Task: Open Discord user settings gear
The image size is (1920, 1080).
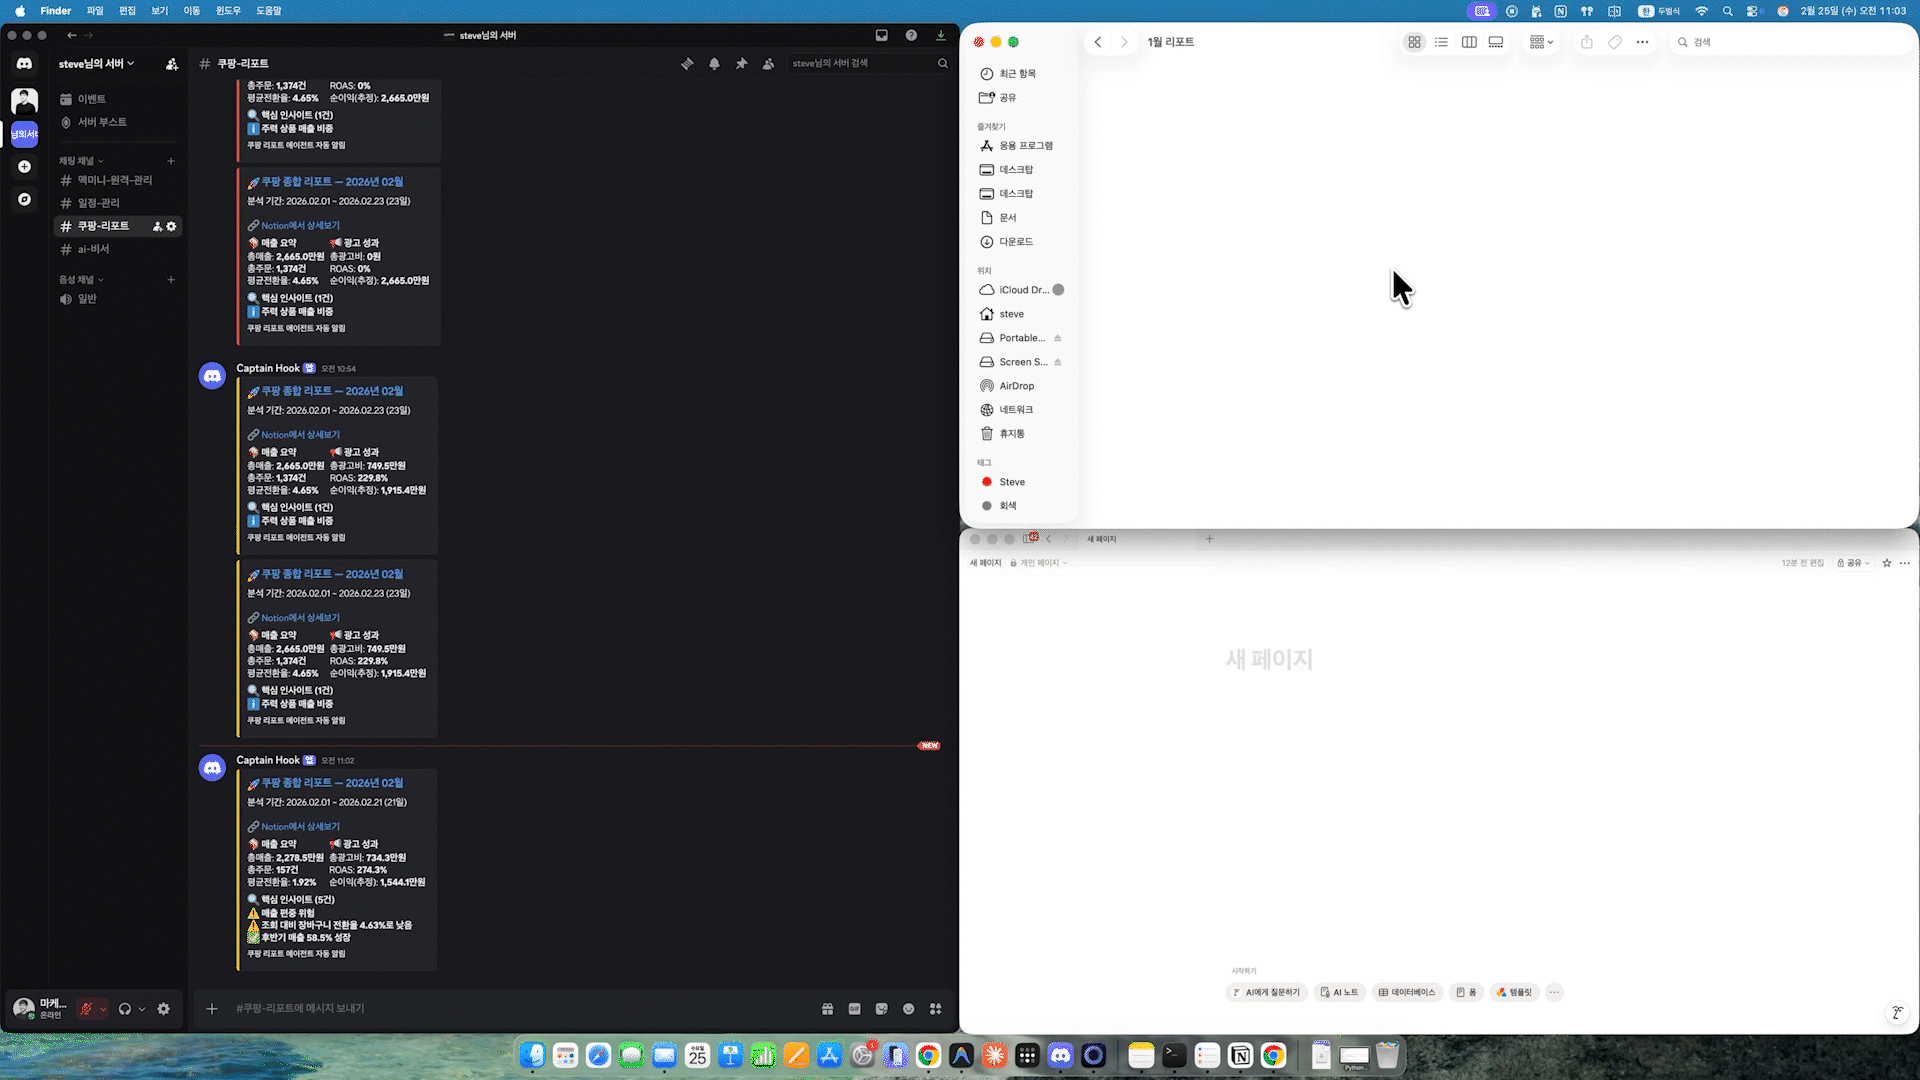Action: click(164, 1009)
